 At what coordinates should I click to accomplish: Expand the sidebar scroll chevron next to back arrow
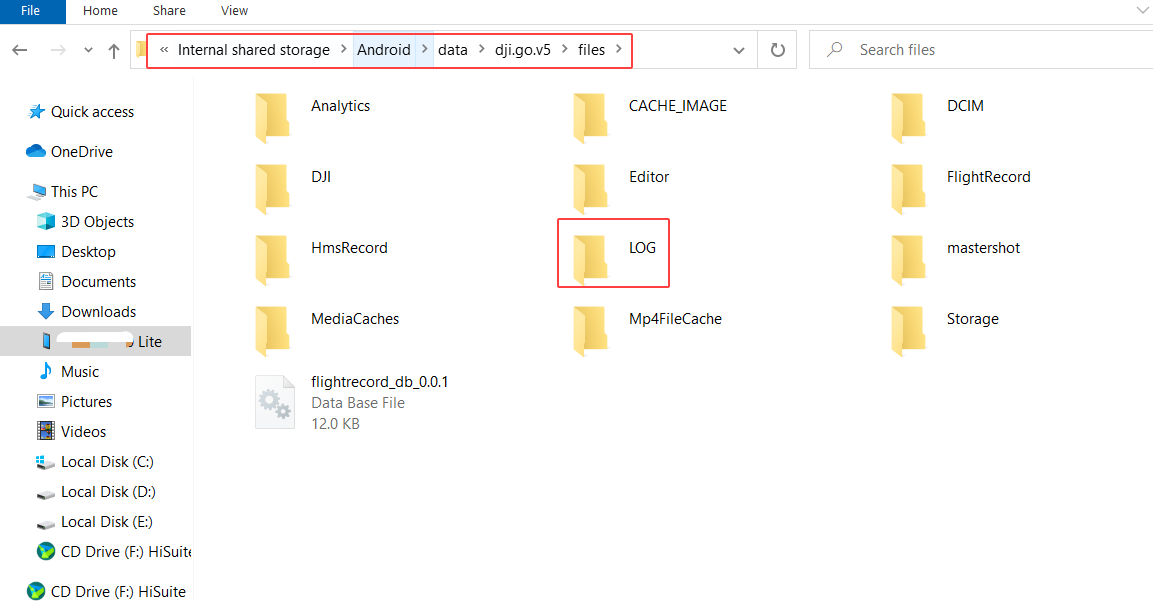point(88,49)
